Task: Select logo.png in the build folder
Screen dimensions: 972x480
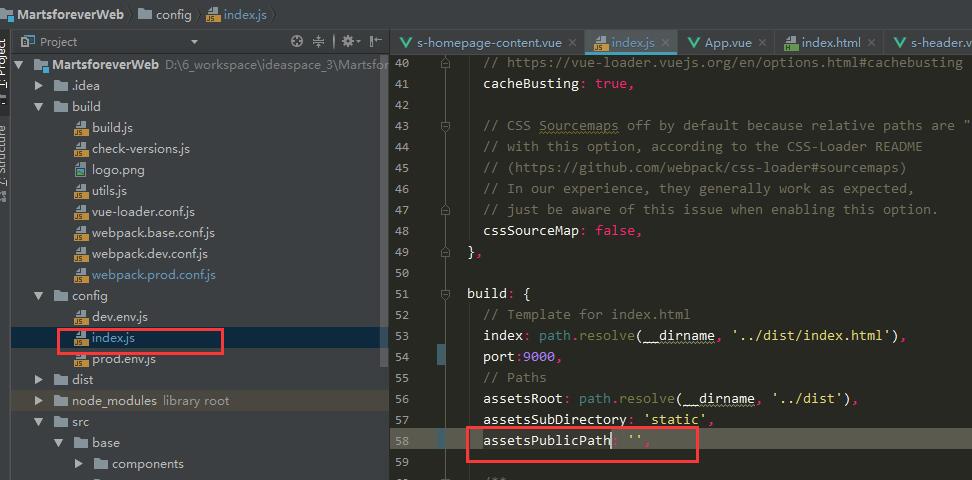Action: pyautogui.click(x=118, y=169)
